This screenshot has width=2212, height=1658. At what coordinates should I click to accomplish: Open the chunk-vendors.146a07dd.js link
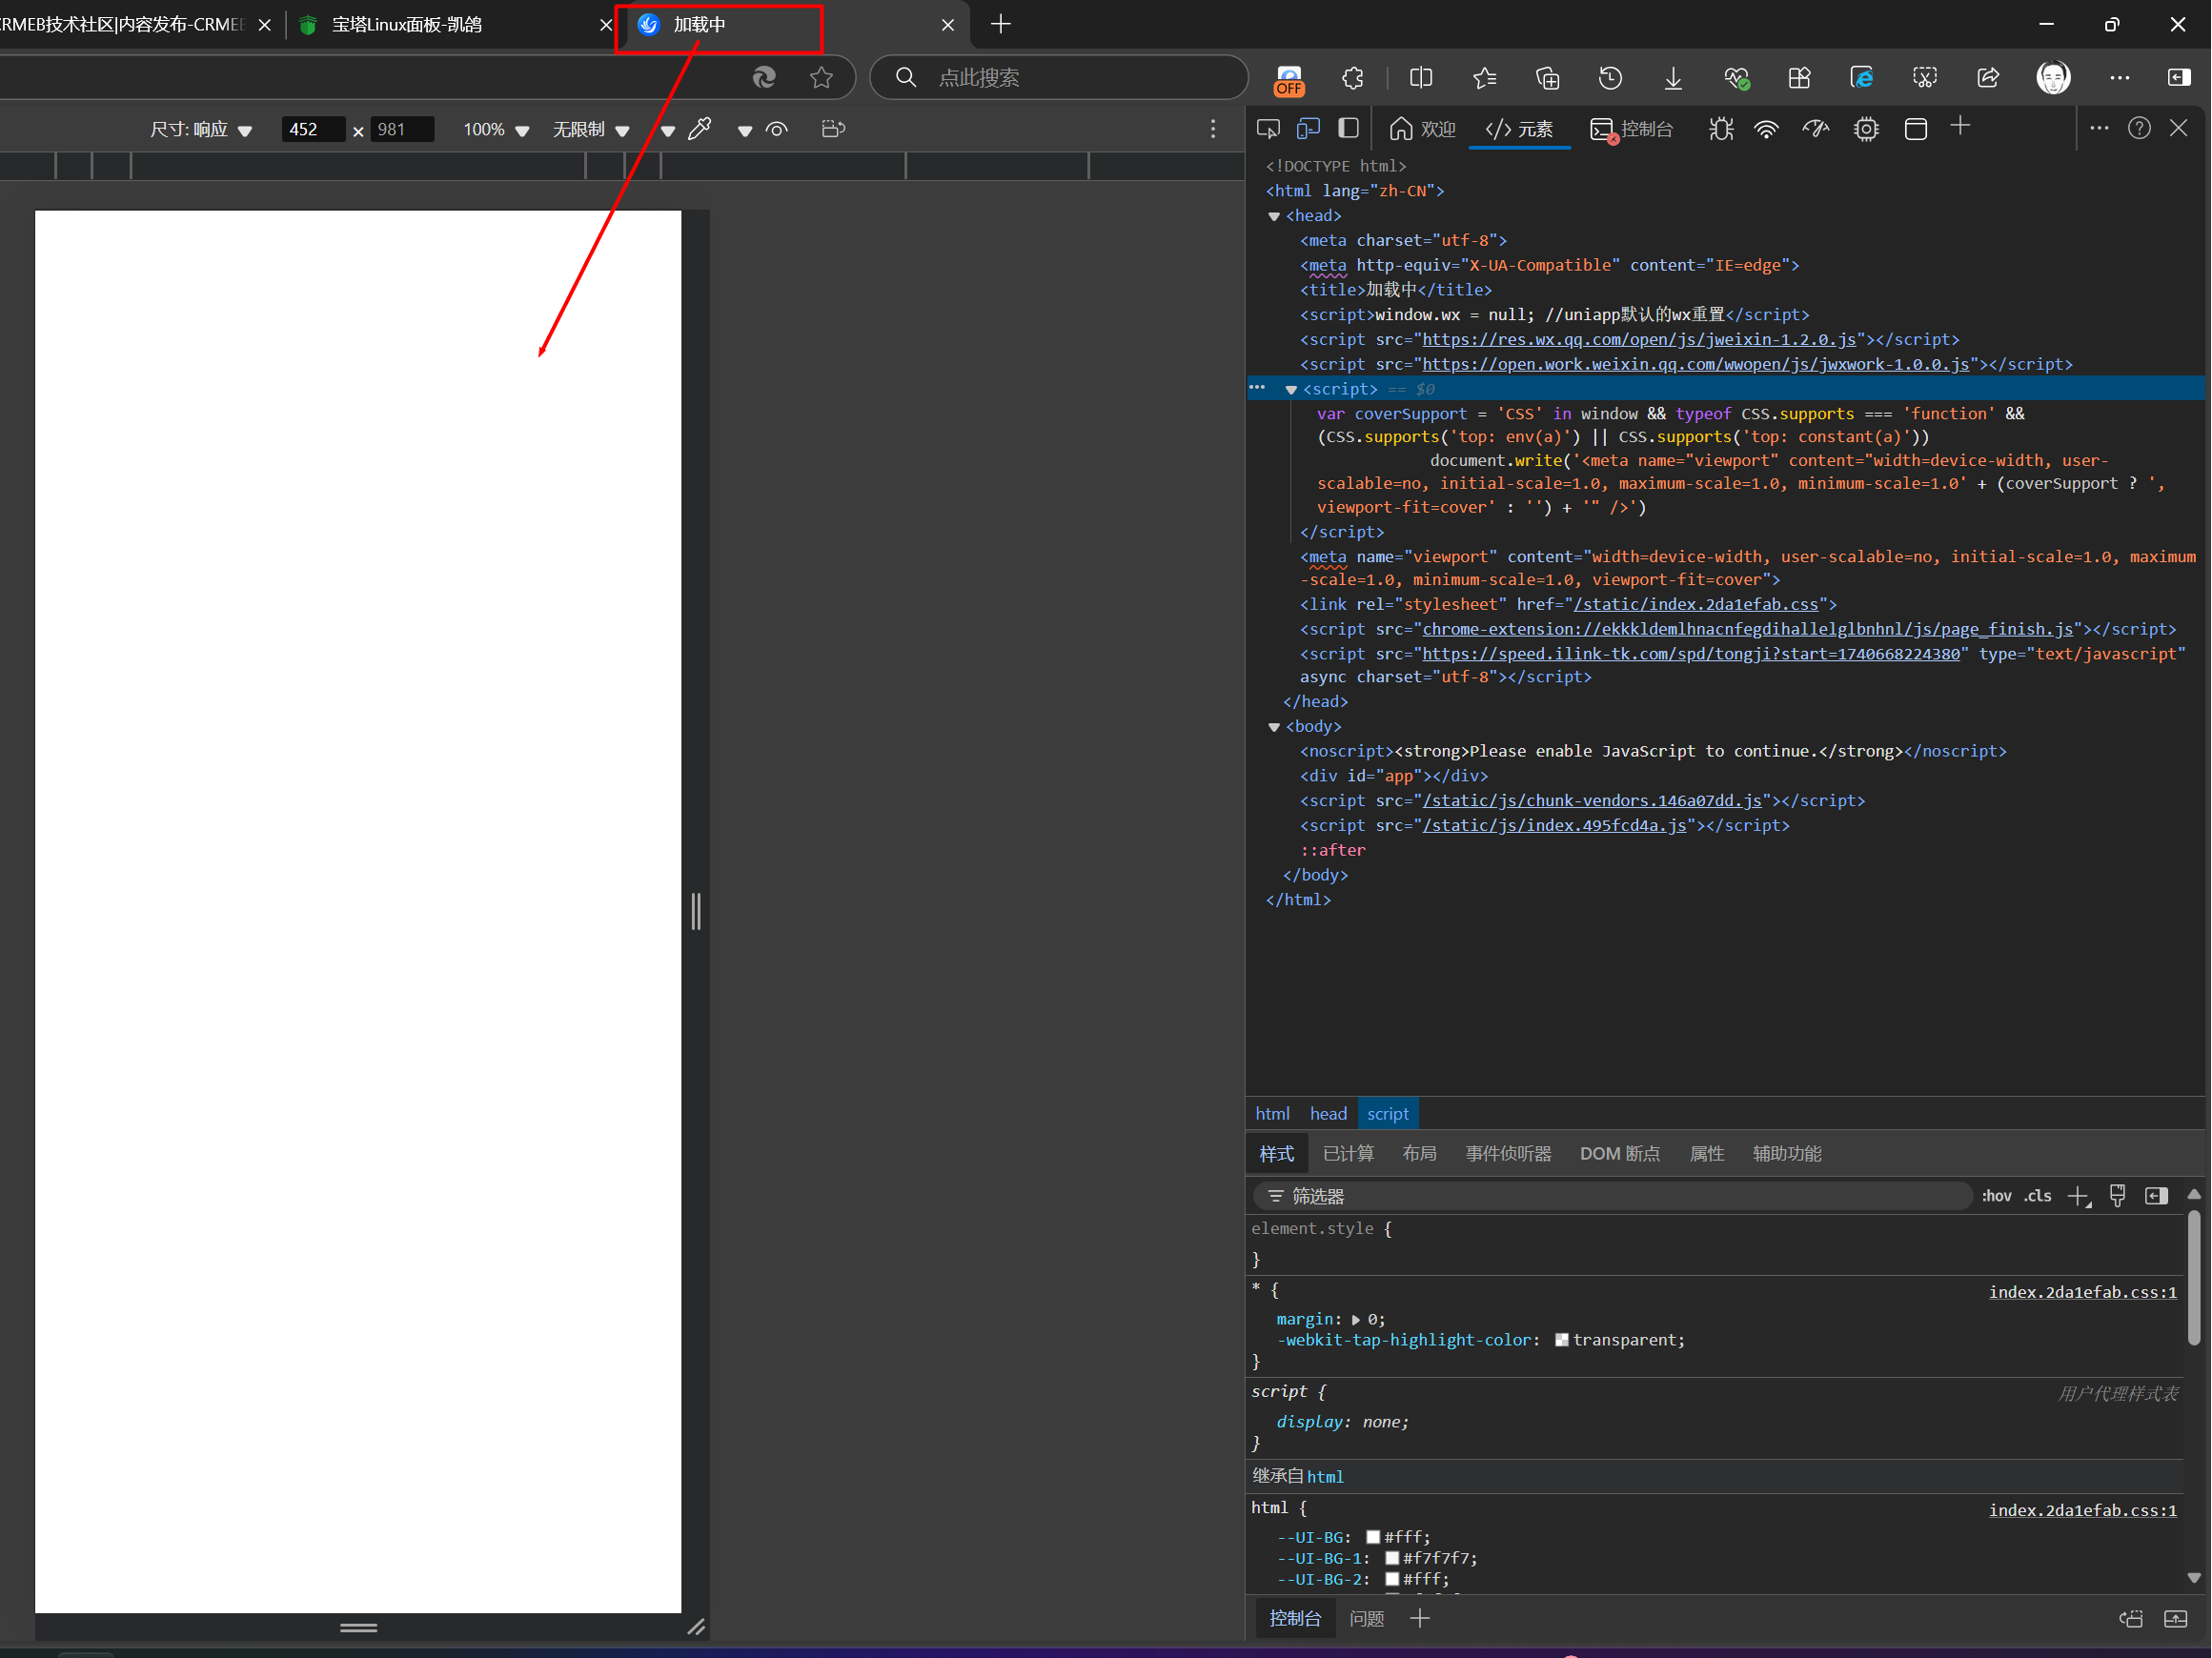tap(1592, 801)
